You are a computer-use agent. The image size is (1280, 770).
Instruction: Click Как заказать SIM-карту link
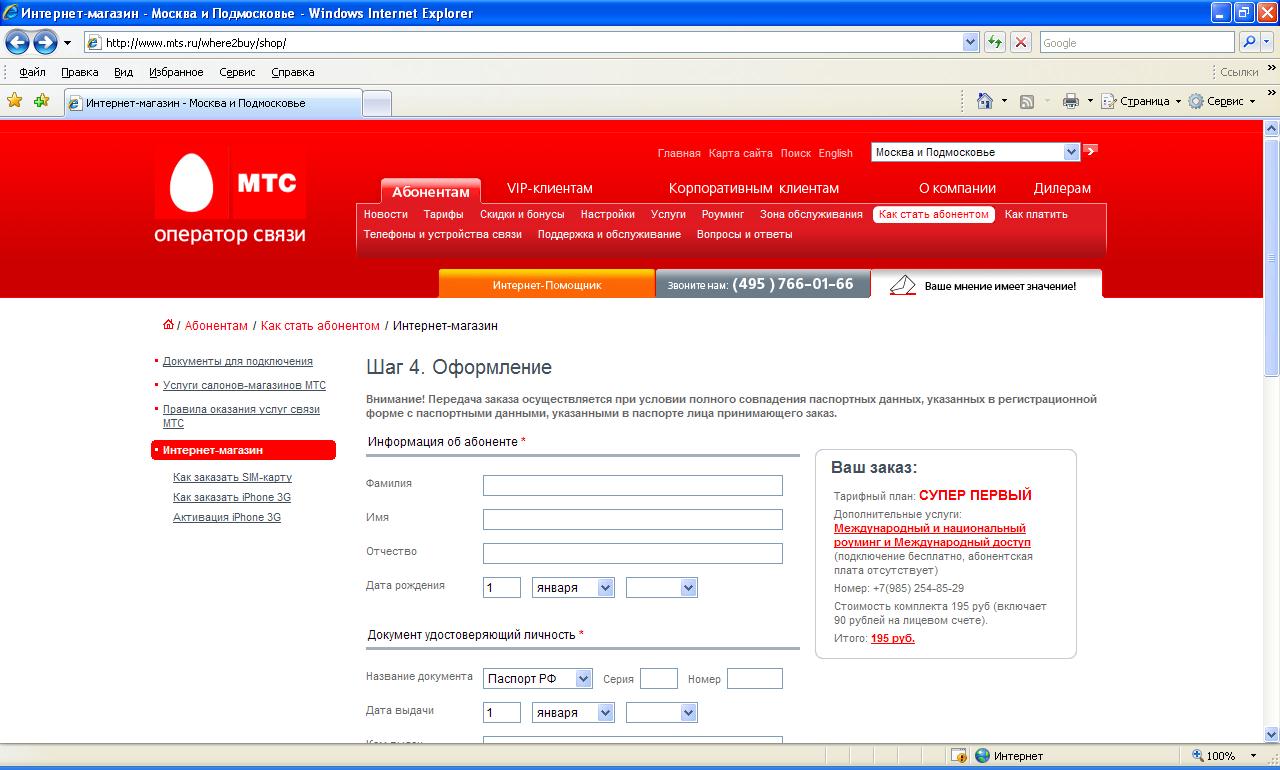pyautogui.click(x=232, y=477)
